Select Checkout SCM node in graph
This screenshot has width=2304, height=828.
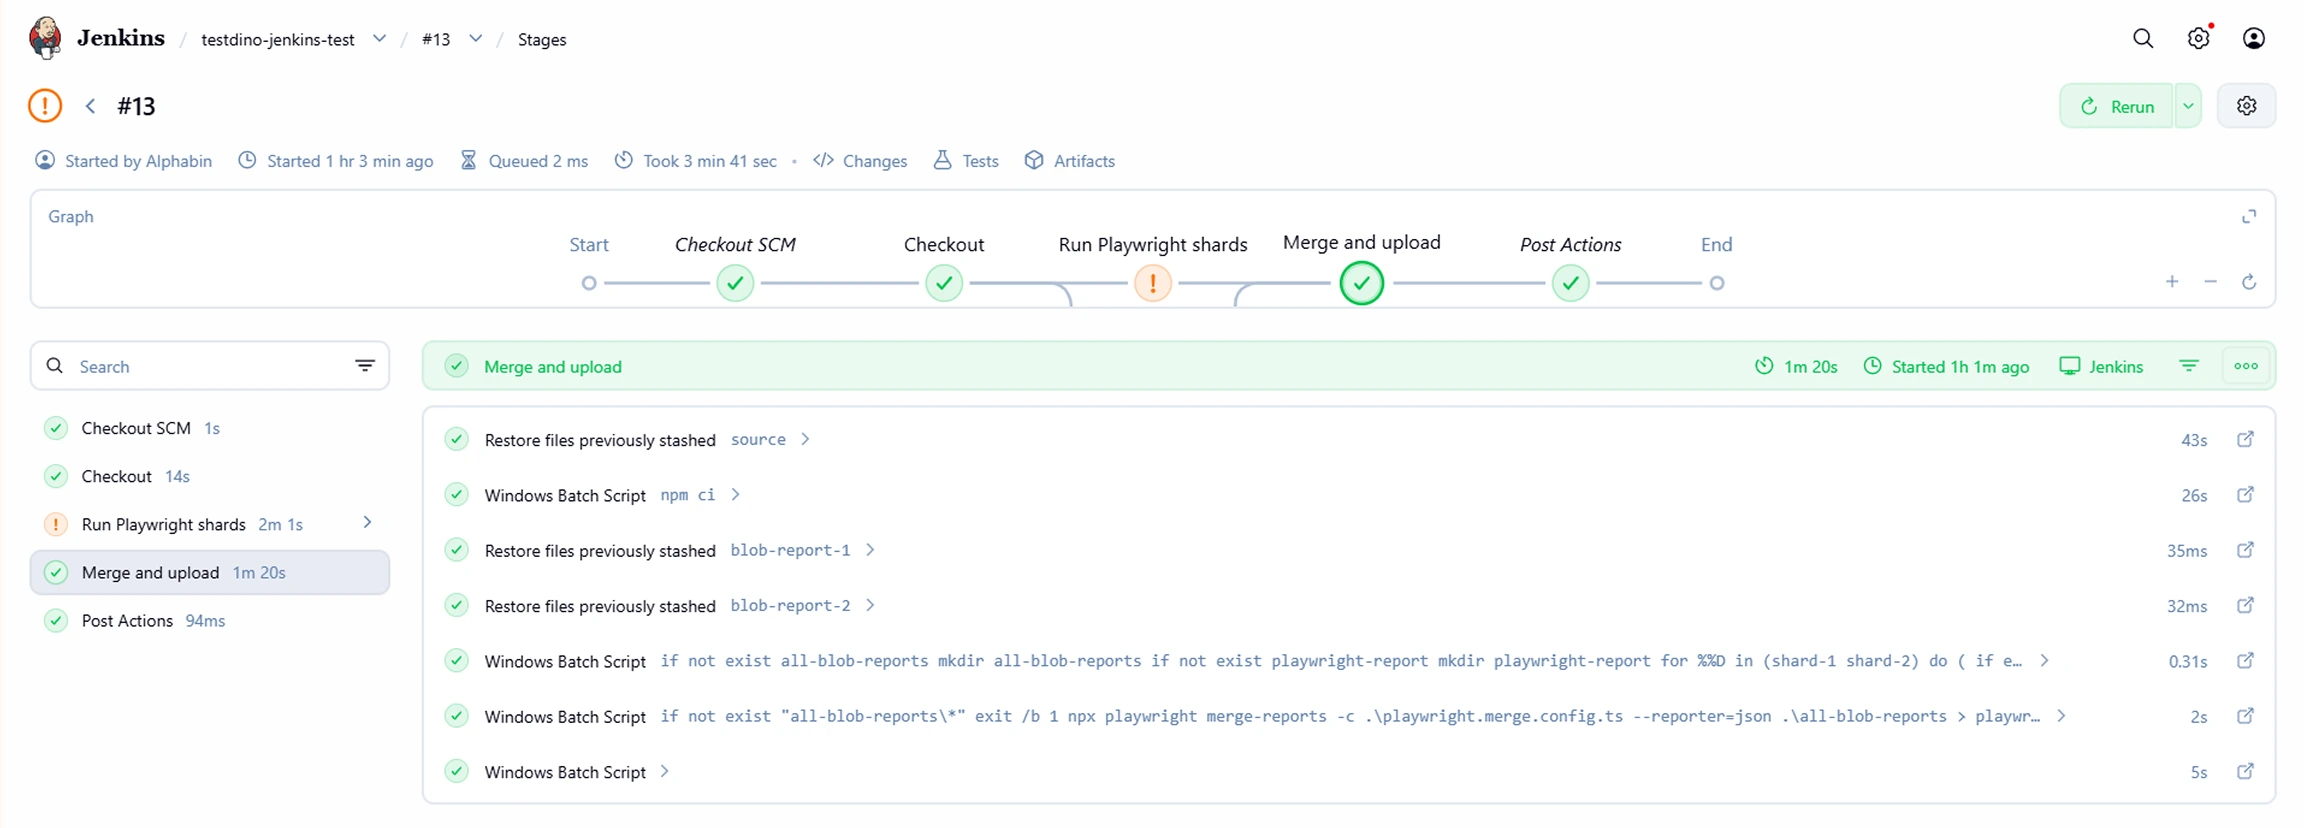735,283
